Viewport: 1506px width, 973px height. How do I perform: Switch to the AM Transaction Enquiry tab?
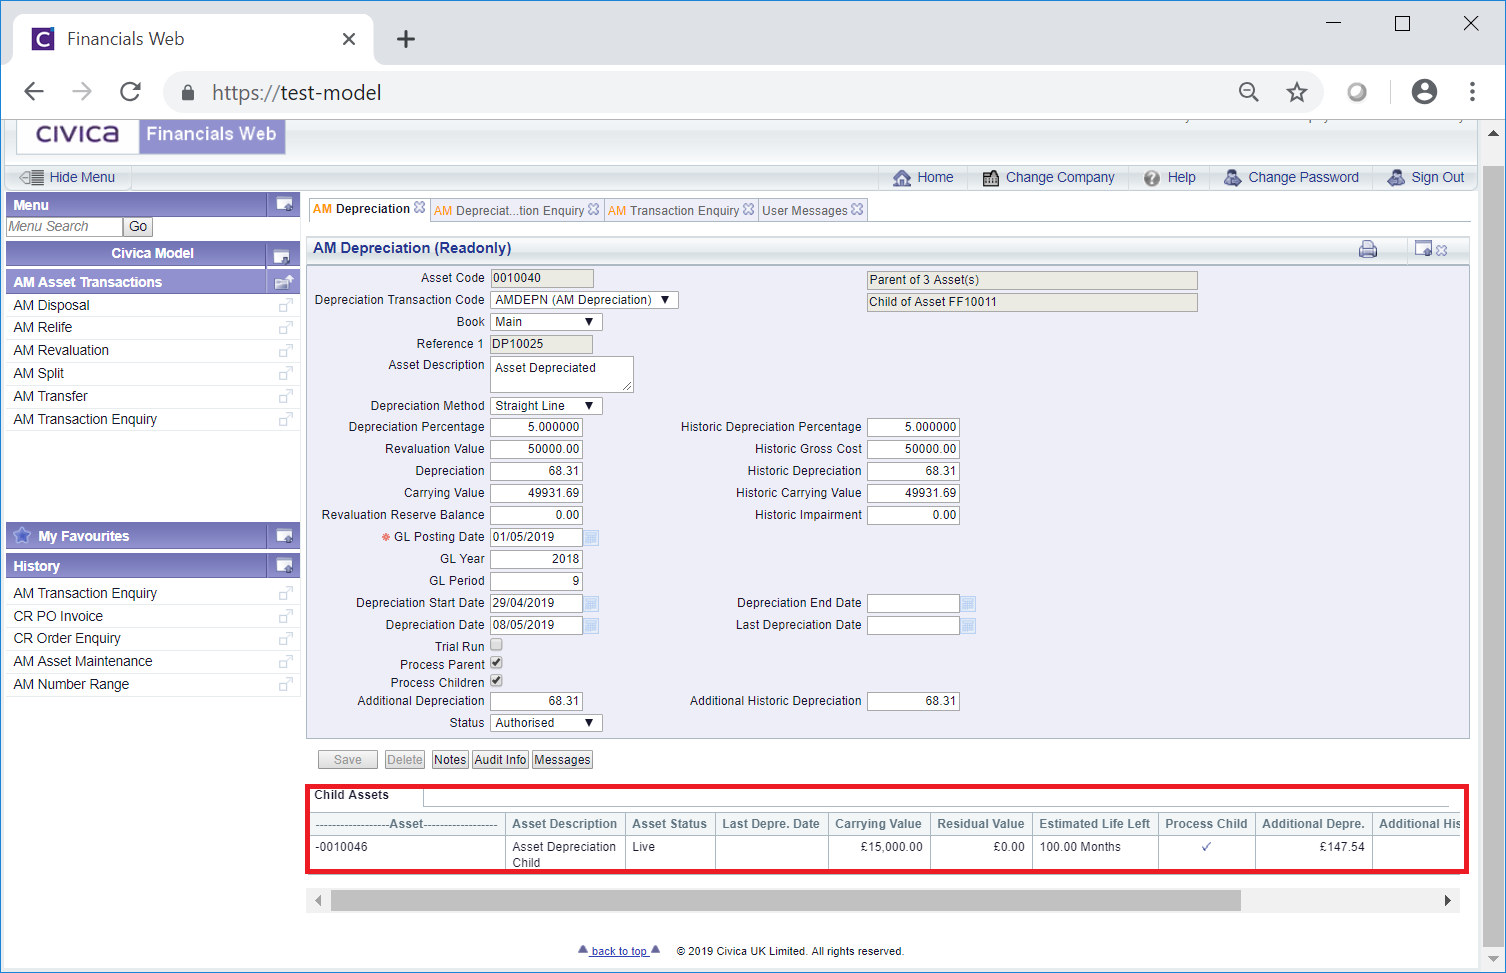[x=673, y=211]
